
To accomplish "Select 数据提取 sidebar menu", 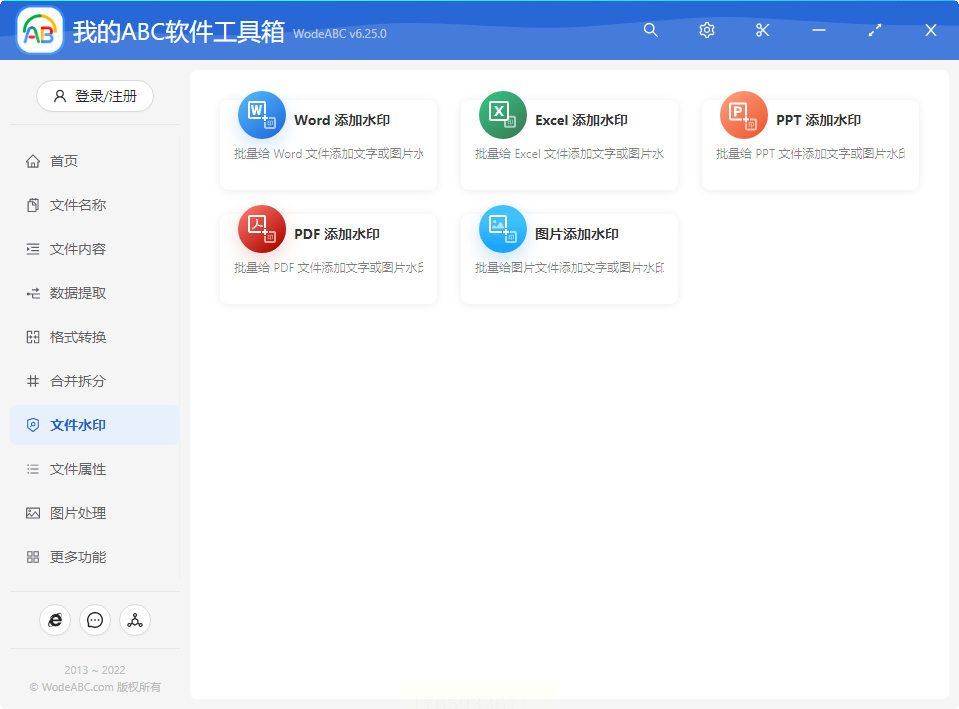I will [x=95, y=293].
